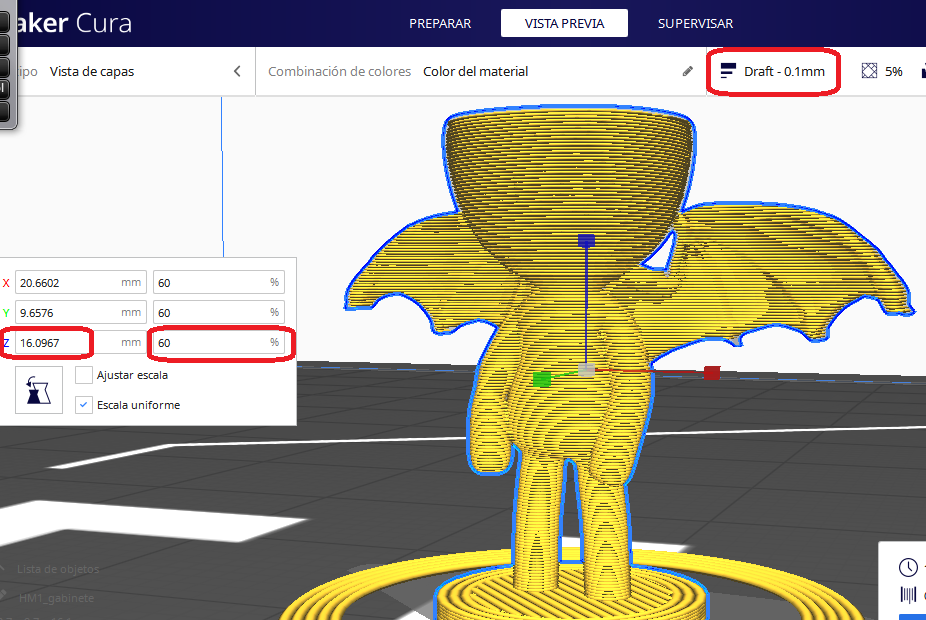Select the VISTA PREVIA tab
Screen dimensions: 926x620
564,23
